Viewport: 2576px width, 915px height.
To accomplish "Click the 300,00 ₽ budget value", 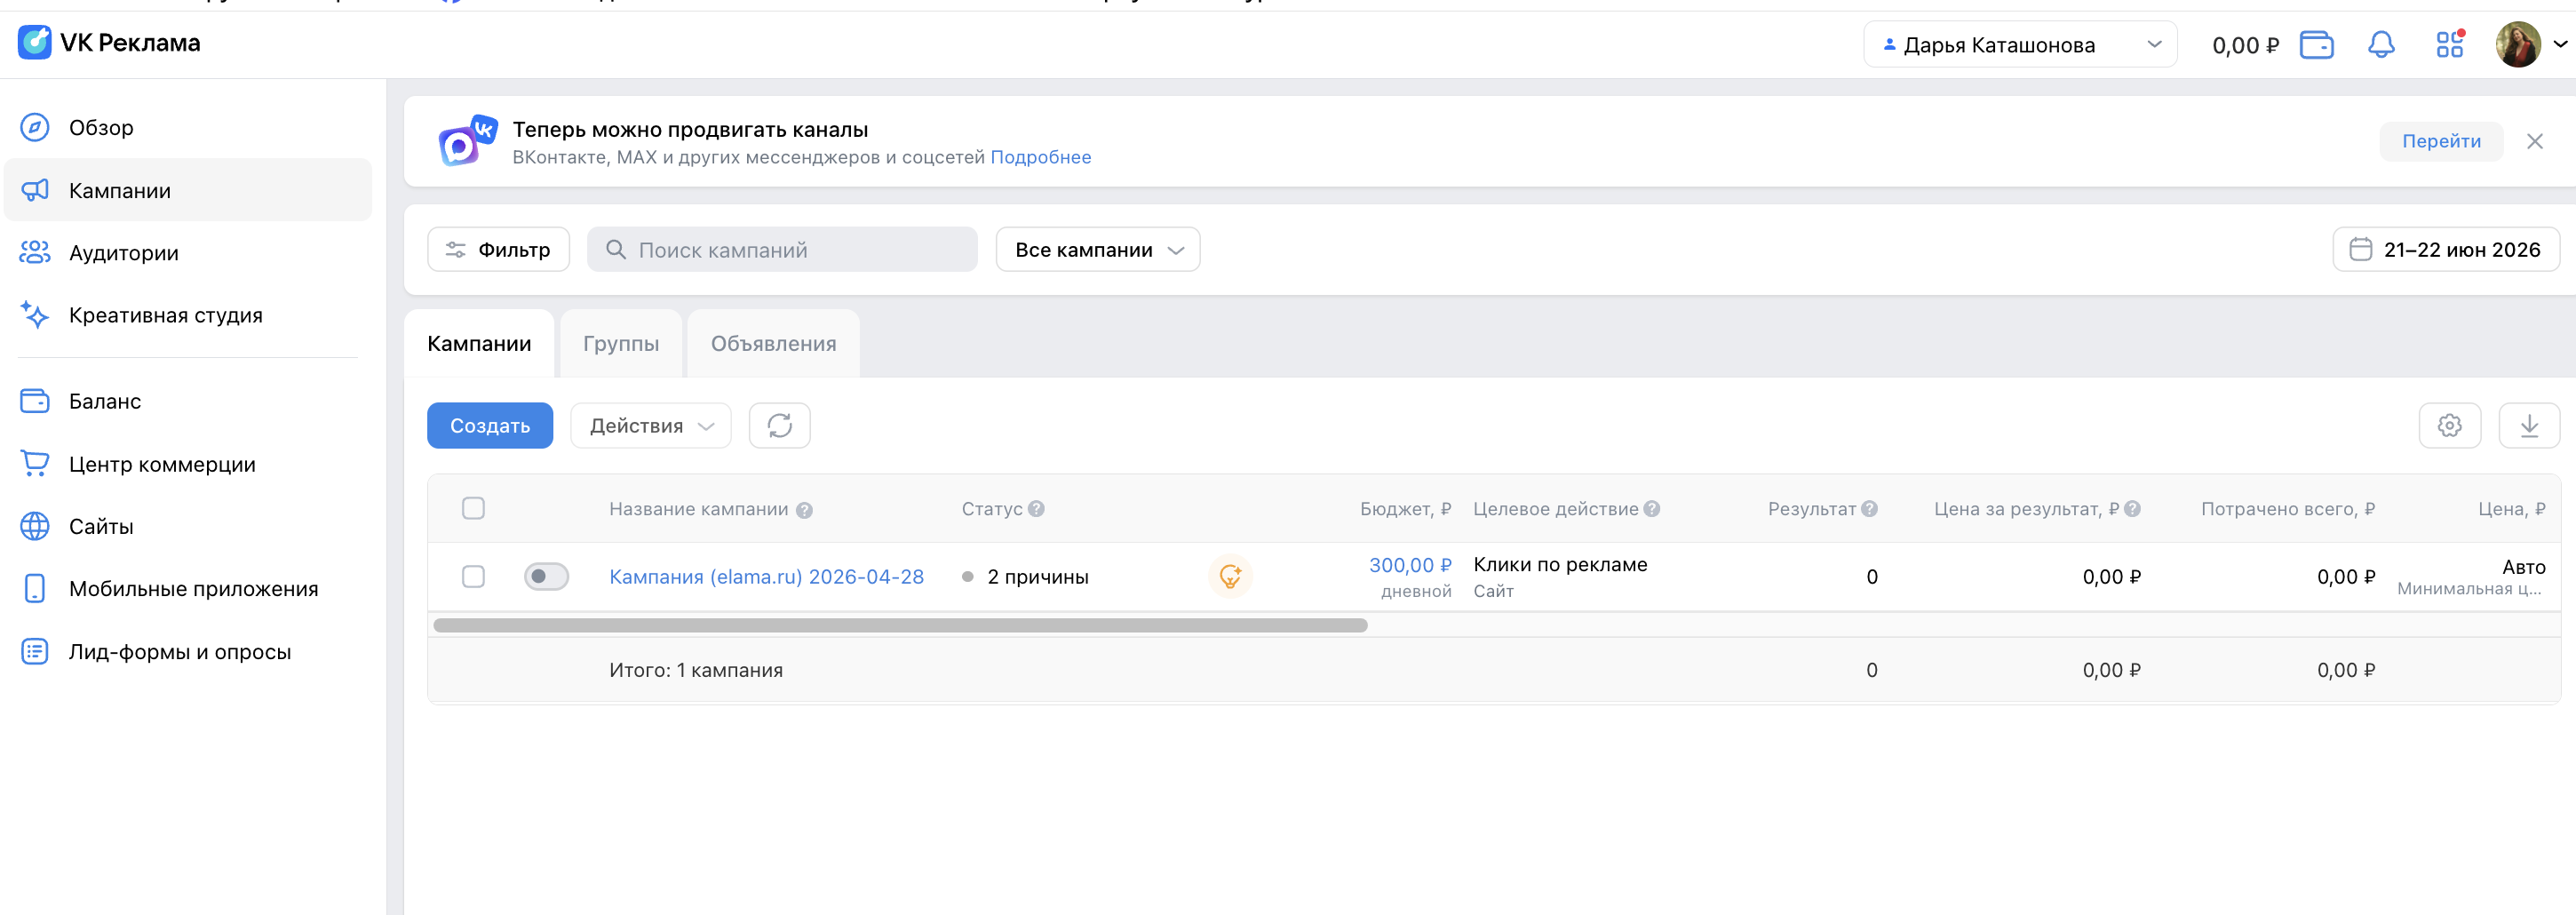I will tap(1410, 565).
